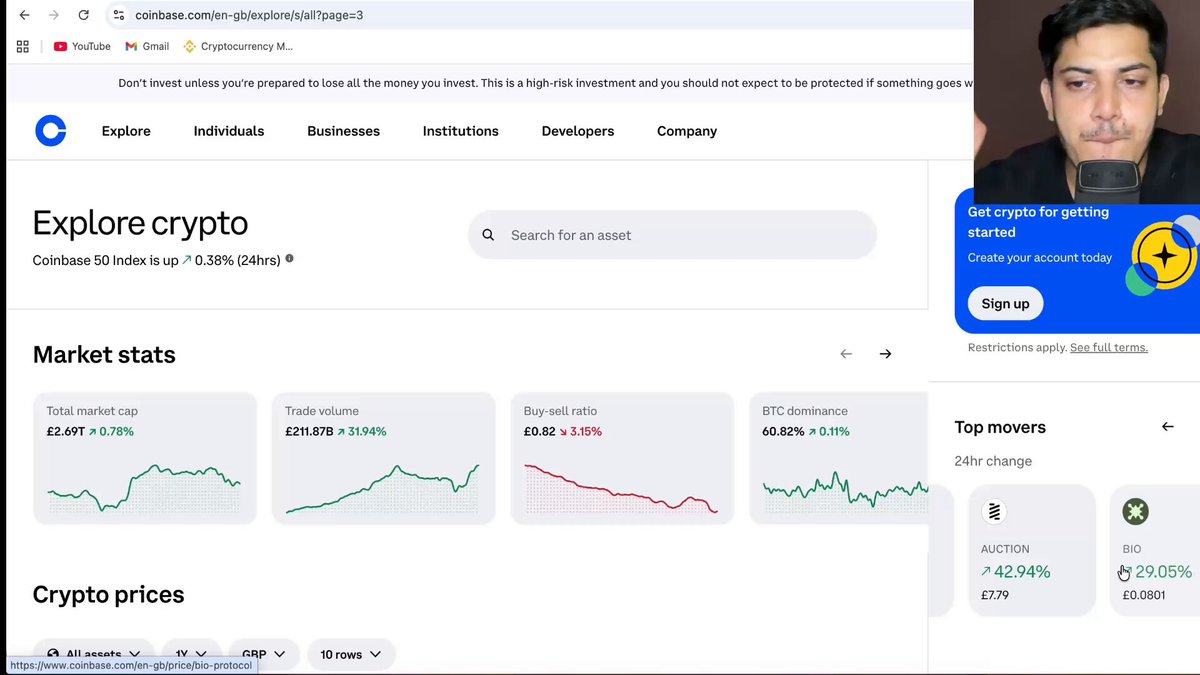This screenshot has width=1200, height=675.
Task: Click the £0.0801 BIO price
Action: (x=1144, y=595)
